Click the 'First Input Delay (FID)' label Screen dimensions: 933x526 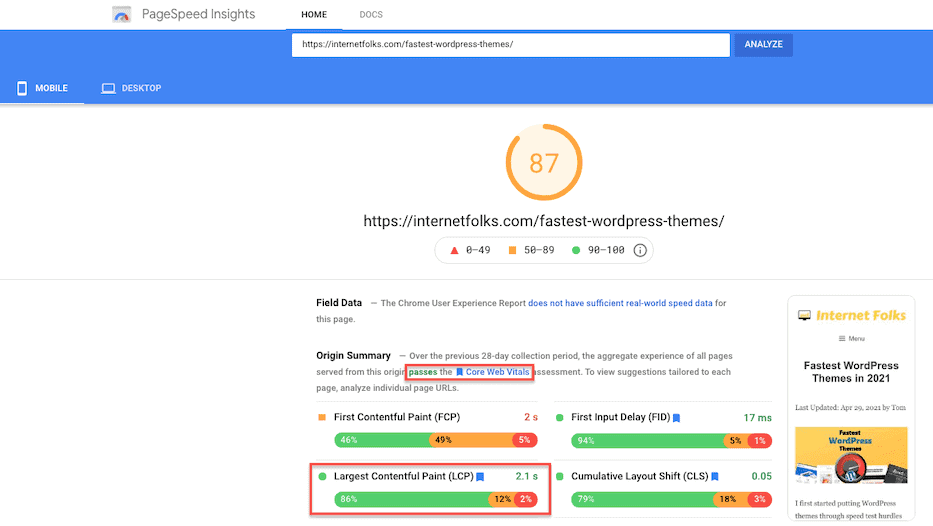click(x=621, y=417)
